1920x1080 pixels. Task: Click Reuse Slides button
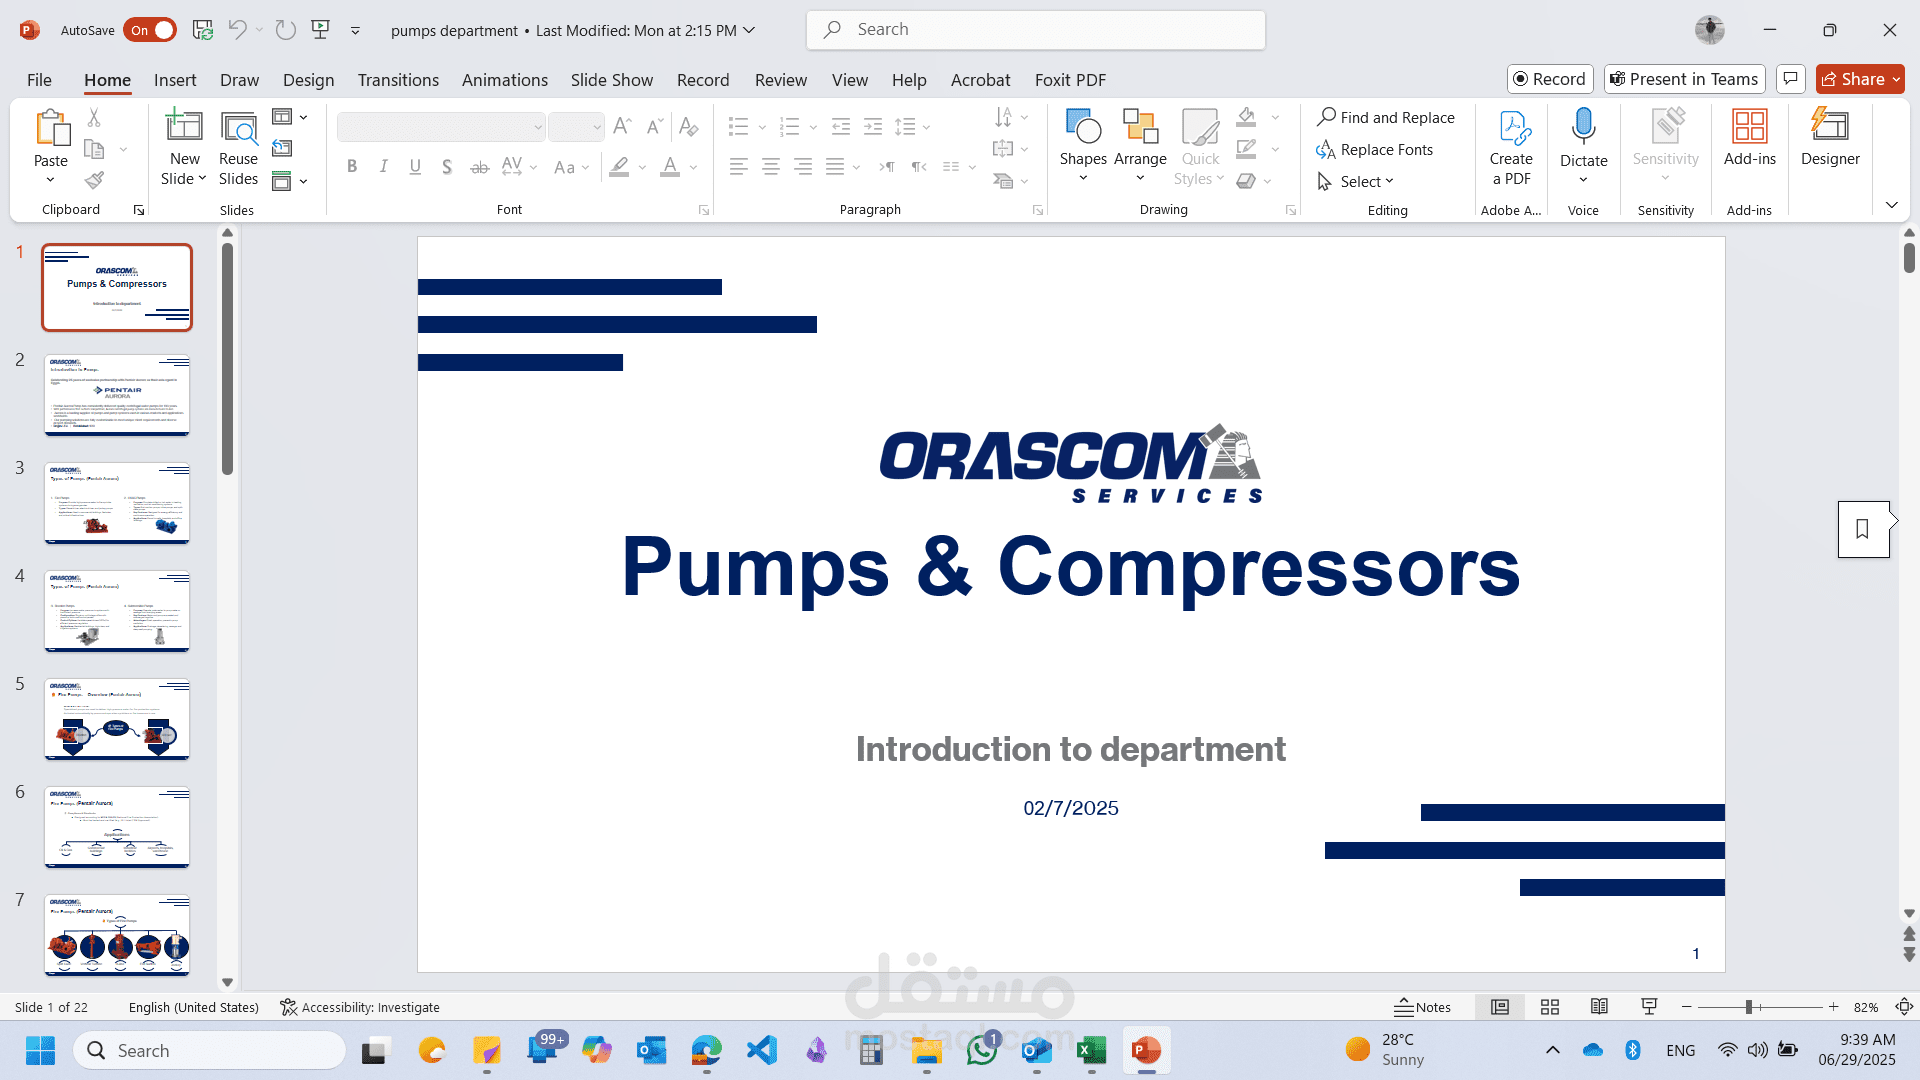(x=238, y=147)
